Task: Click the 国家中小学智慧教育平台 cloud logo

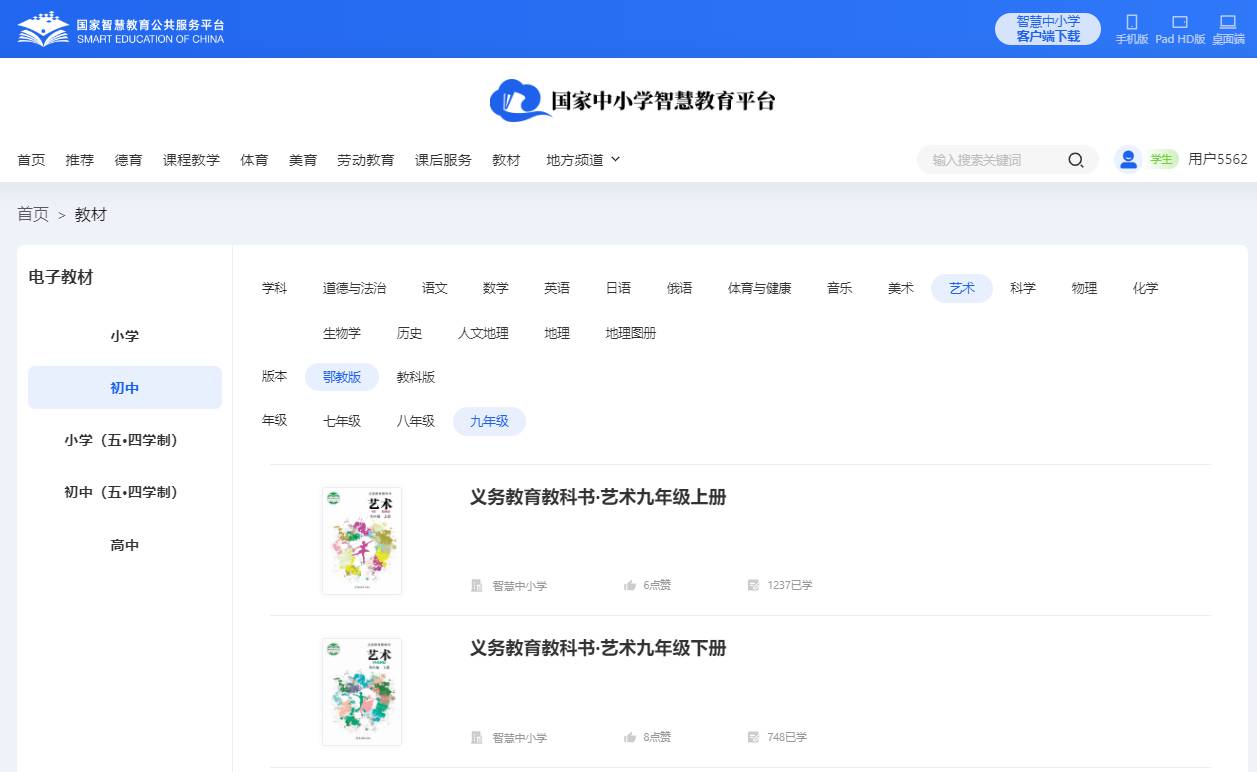Action: tap(633, 100)
